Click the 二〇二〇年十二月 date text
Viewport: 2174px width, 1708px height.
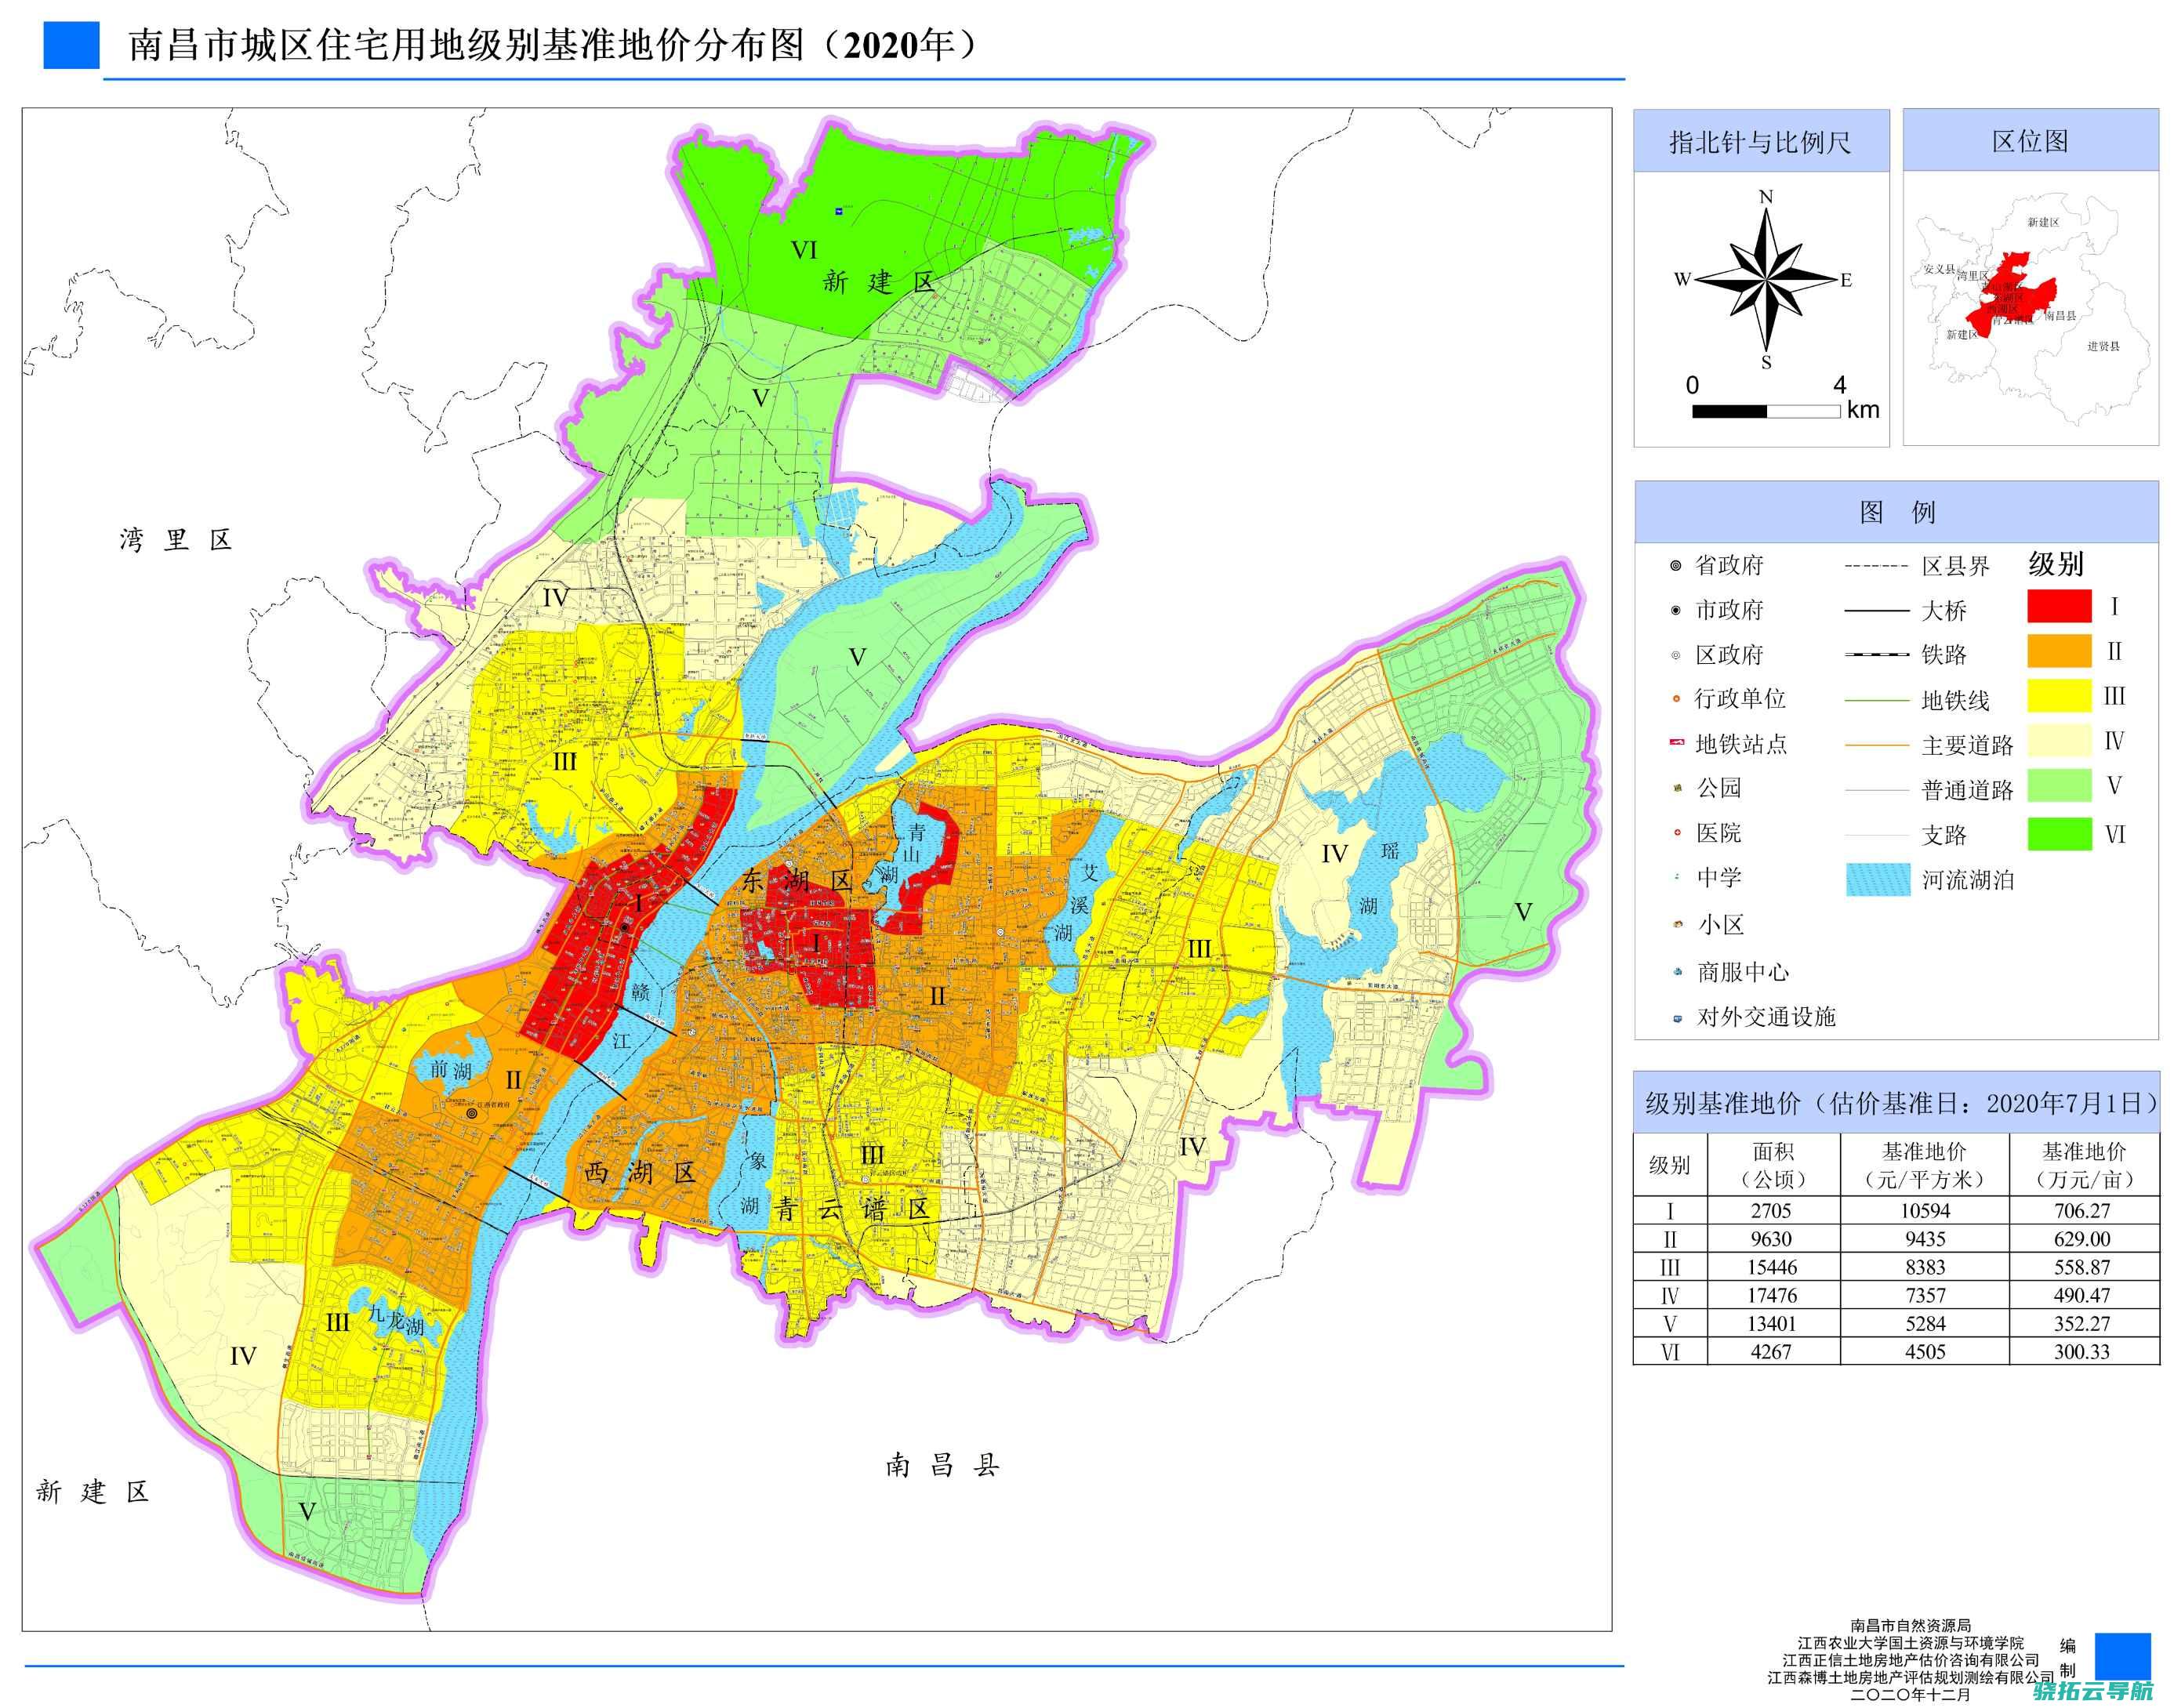pos(1911,1696)
